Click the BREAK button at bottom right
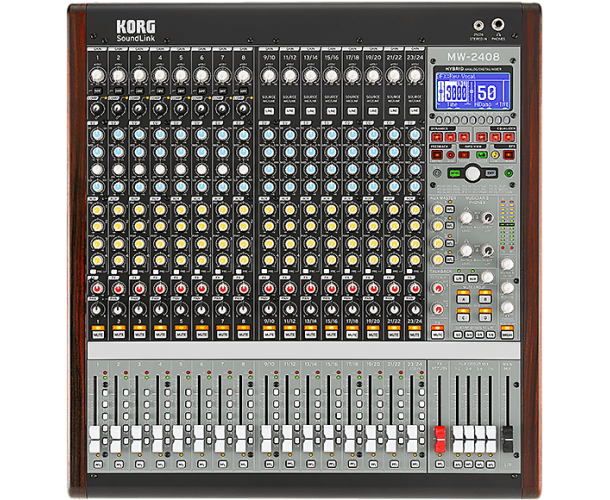The height and width of the screenshot is (500, 610). (507, 335)
